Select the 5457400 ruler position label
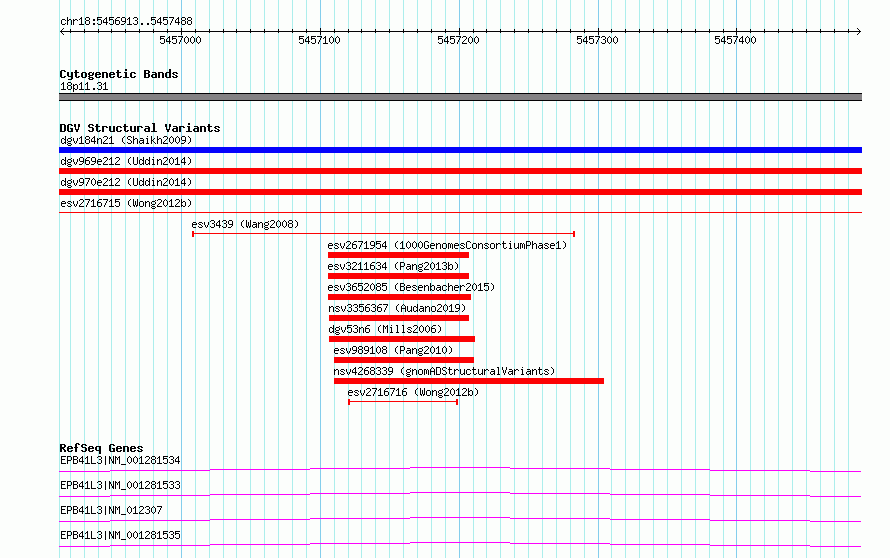The width and height of the screenshot is (890, 558). point(735,40)
